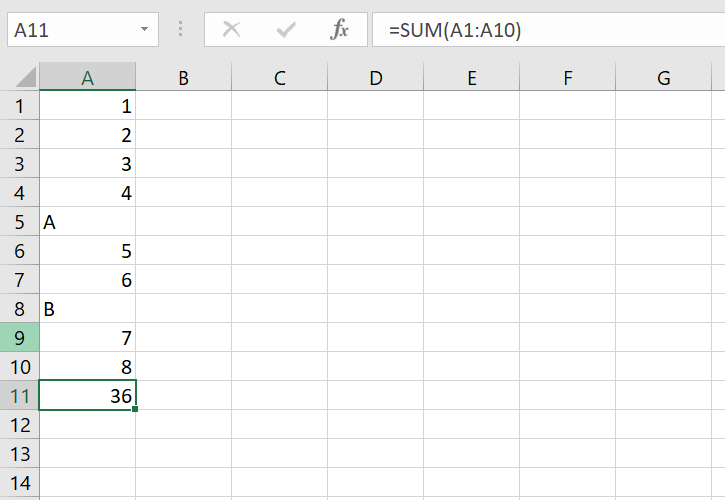Image resolution: width=725 pixels, height=500 pixels.
Task: Select column F header
Action: coord(567,77)
